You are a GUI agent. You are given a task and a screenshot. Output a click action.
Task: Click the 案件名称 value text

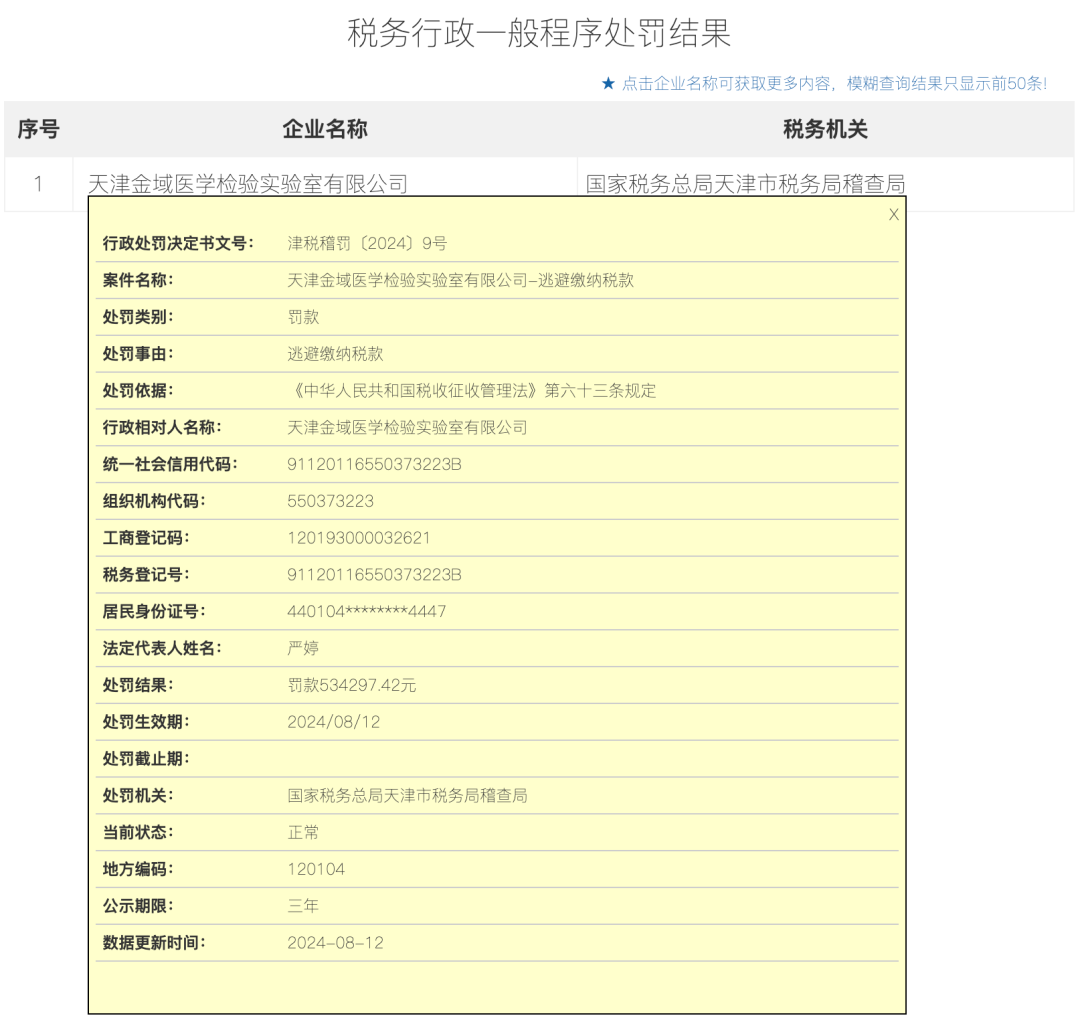click(x=460, y=280)
